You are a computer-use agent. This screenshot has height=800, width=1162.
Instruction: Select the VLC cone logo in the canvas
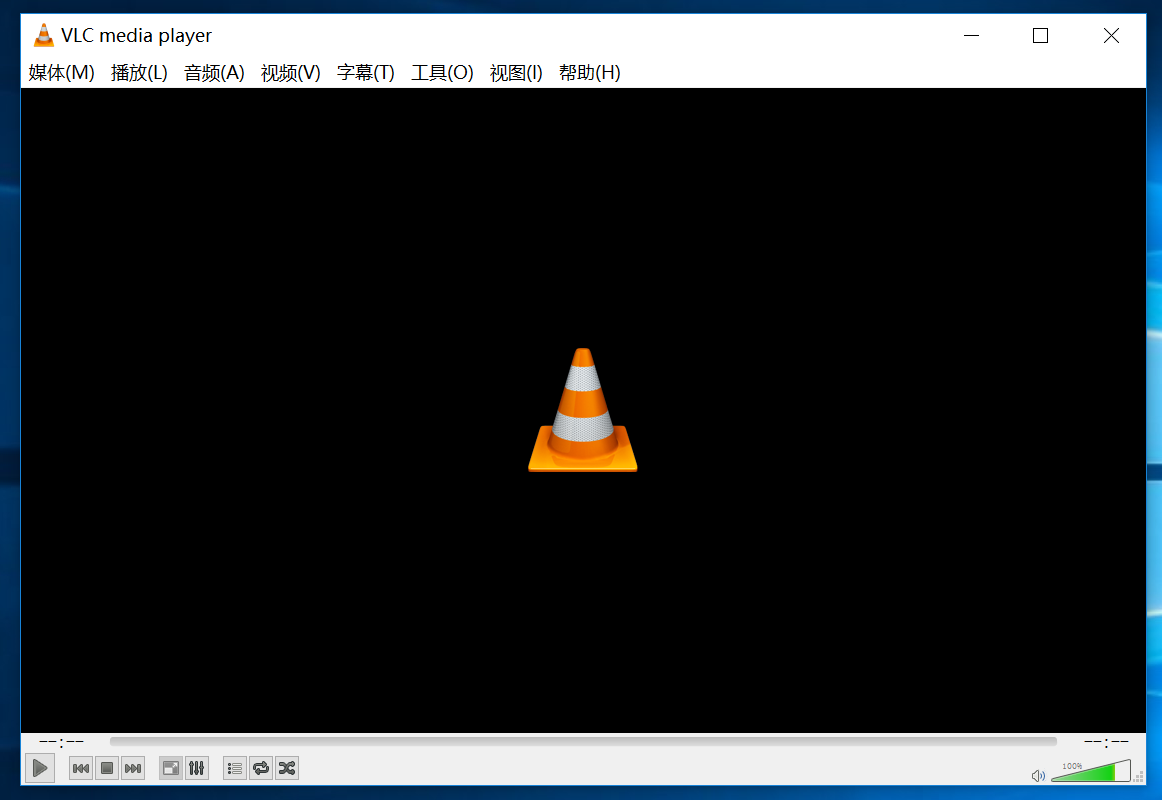click(x=583, y=410)
